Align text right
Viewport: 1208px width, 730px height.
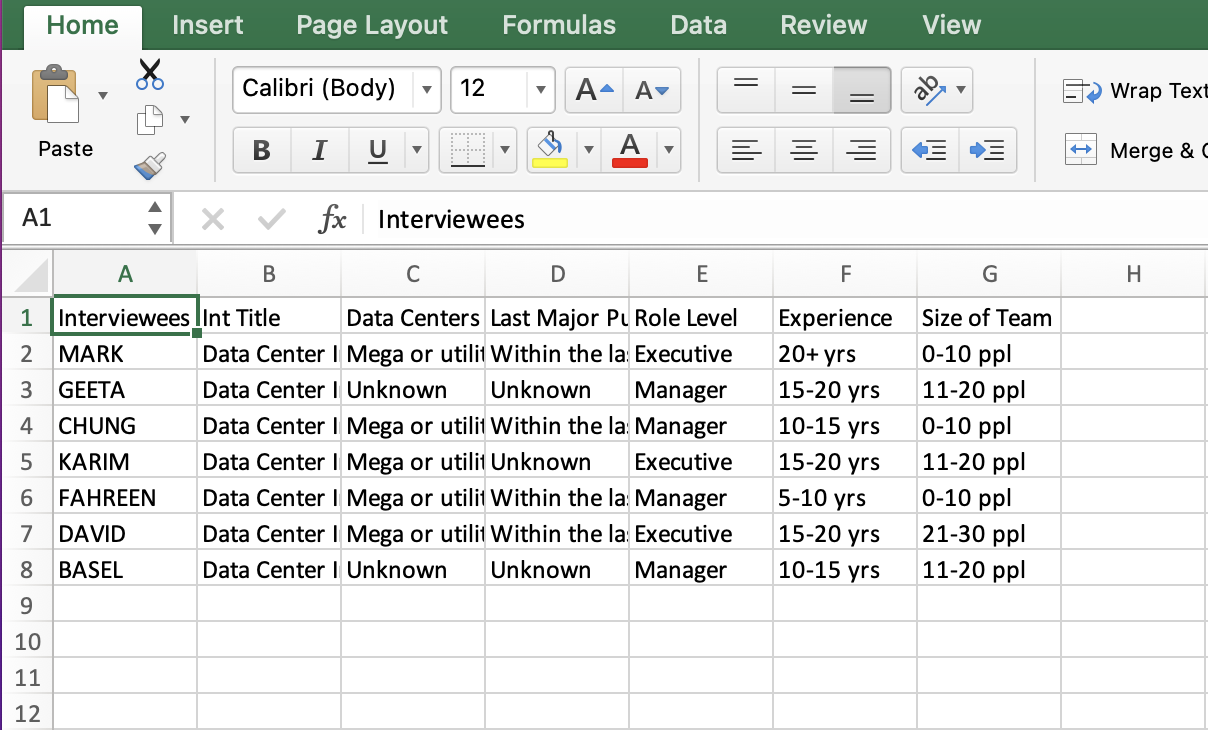point(861,150)
